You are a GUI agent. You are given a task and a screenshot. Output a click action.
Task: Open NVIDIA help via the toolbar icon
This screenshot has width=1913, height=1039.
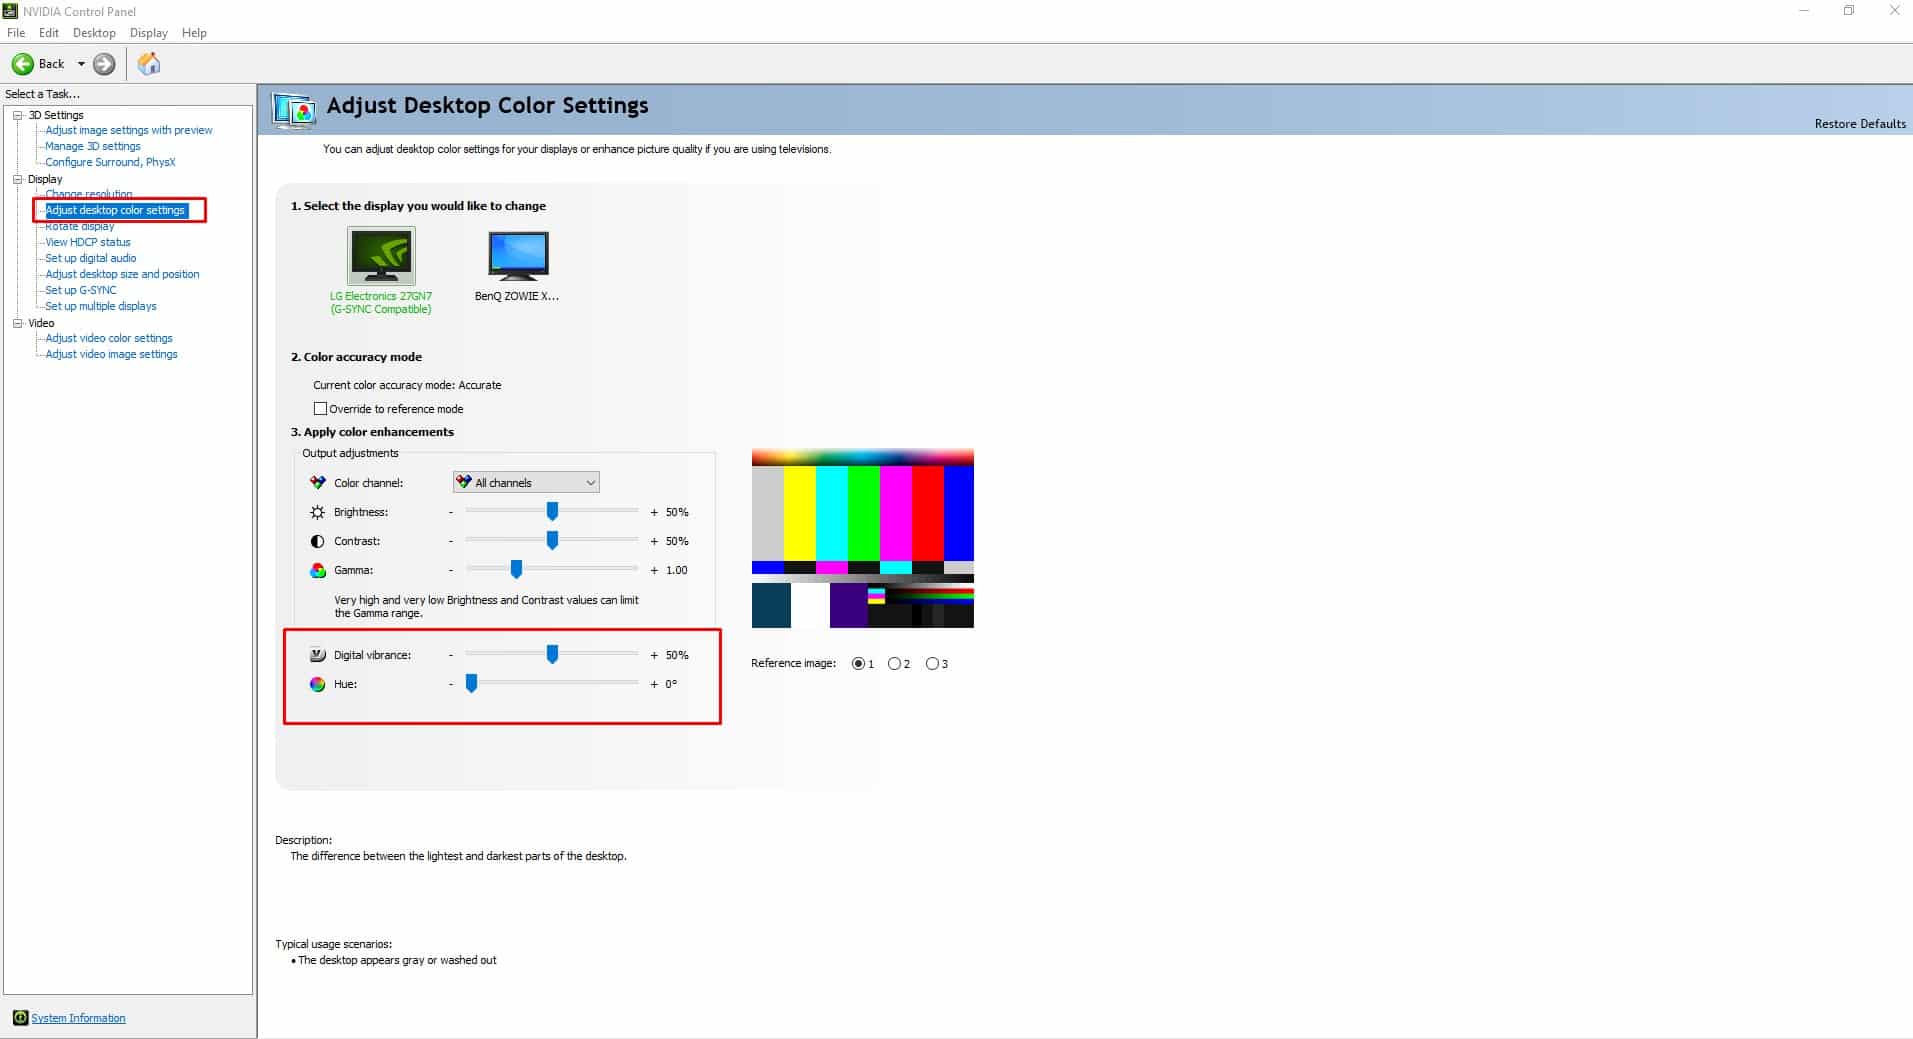149,64
